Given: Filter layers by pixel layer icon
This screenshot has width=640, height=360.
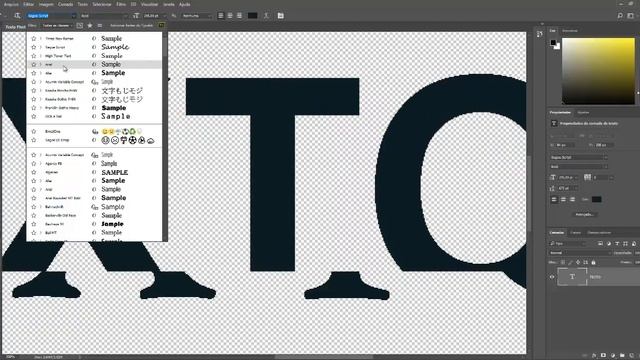Looking at the screenshot, I should point(600,244).
